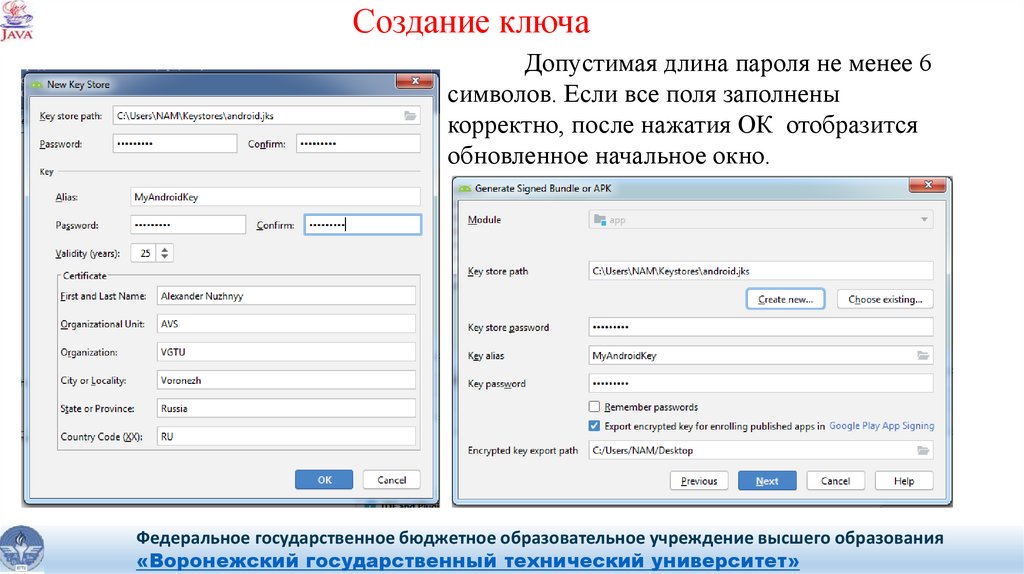Click the Java logo in the slide corner
This screenshot has width=1024, height=574.
coord(16,21)
